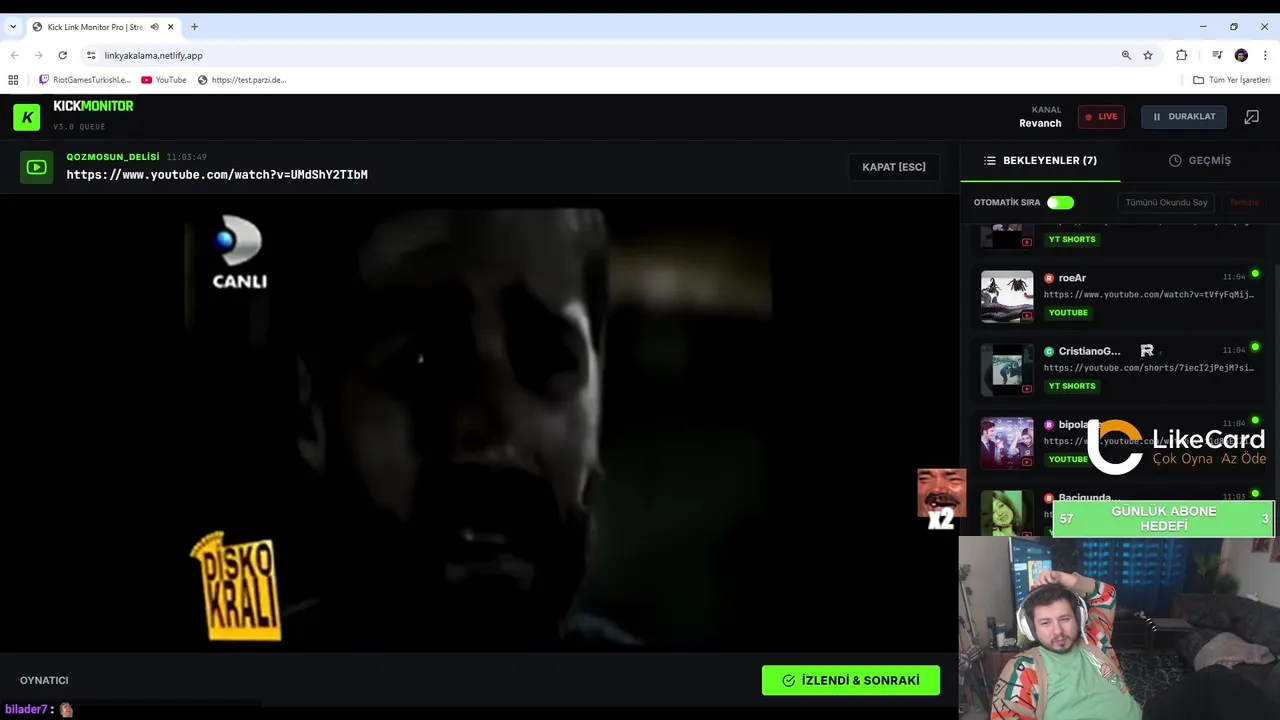The width and height of the screenshot is (1280, 720).
Task: Click CristianoG's youtube shorts URL
Action: pyautogui.click(x=1148, y=368)
